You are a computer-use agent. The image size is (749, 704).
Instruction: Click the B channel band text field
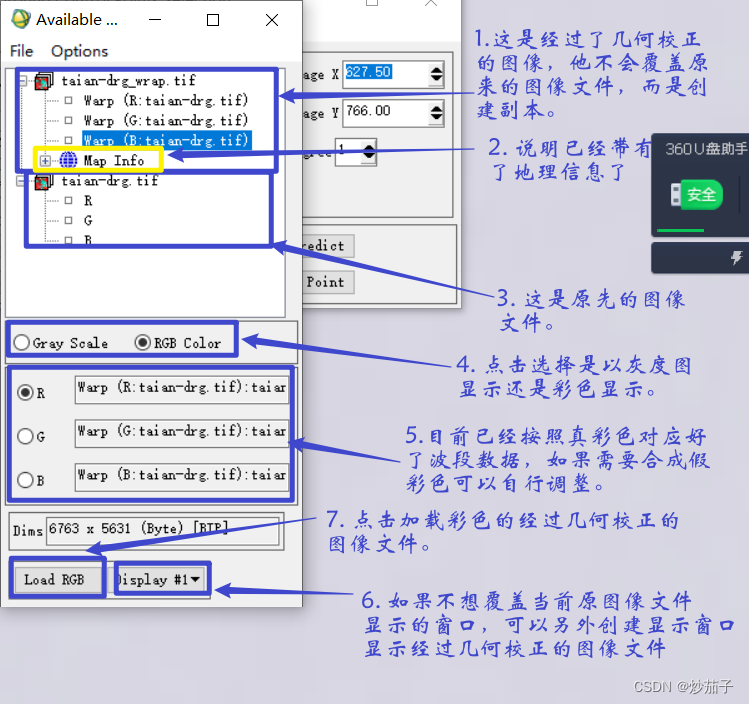click(x=182, y=478)
